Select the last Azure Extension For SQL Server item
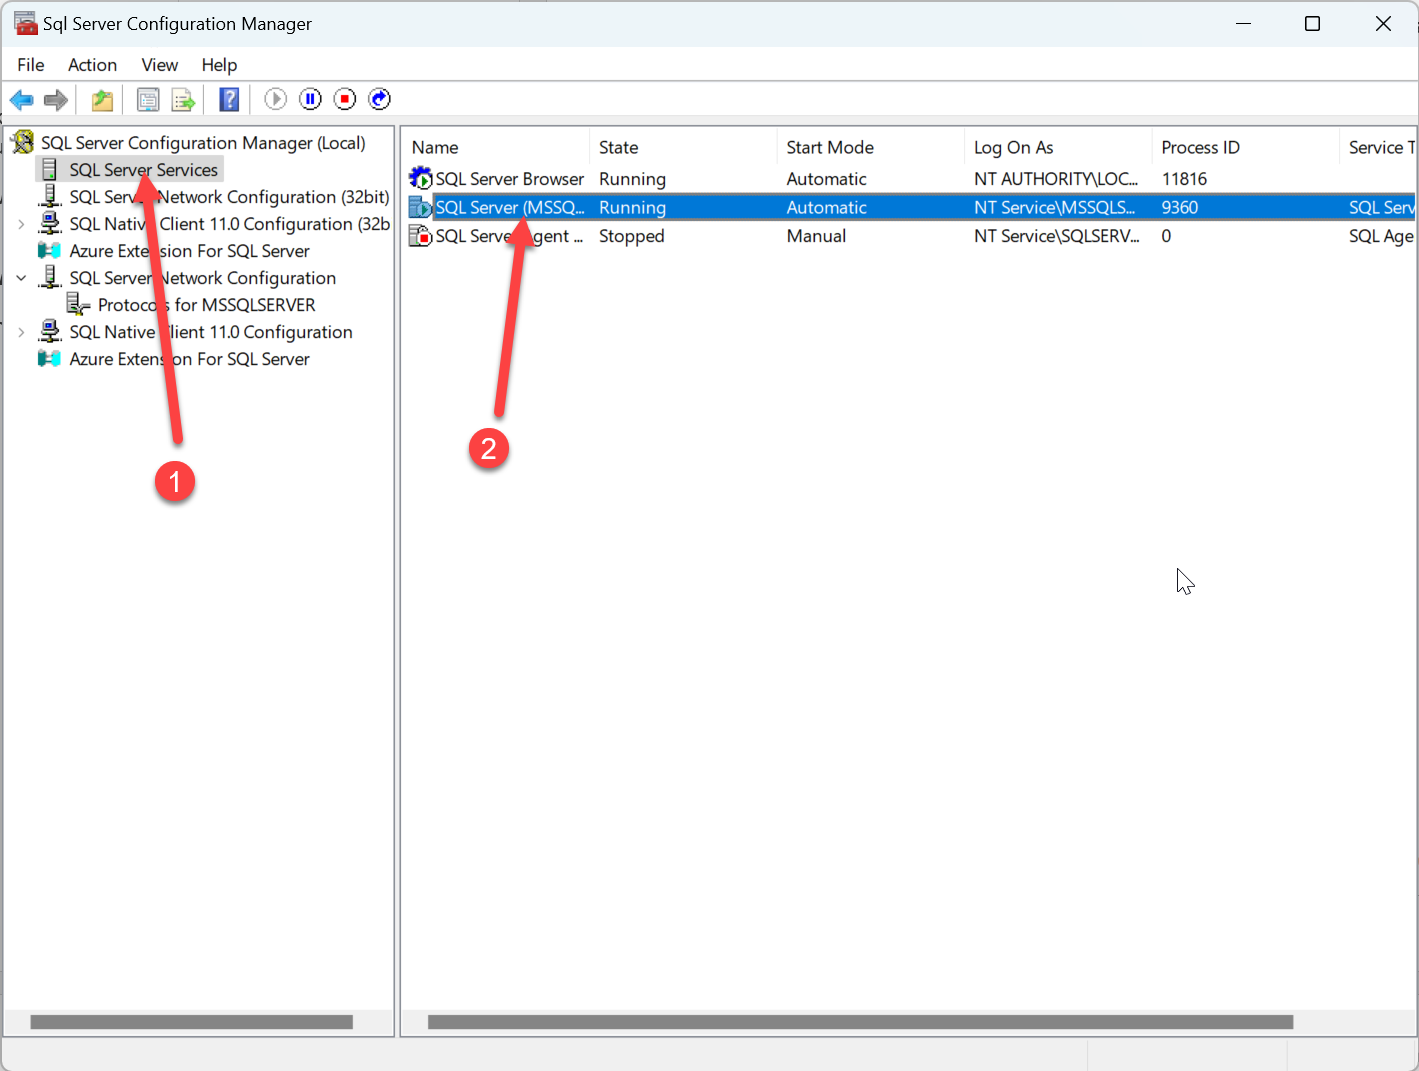The width and height of the screenshot is (1419, 1071). [189, 359]
